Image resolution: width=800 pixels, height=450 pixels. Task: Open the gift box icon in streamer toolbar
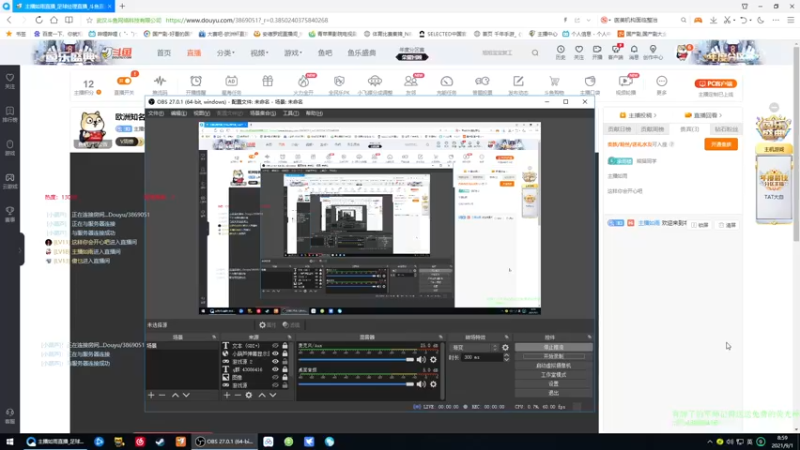[x=268, y=82]
